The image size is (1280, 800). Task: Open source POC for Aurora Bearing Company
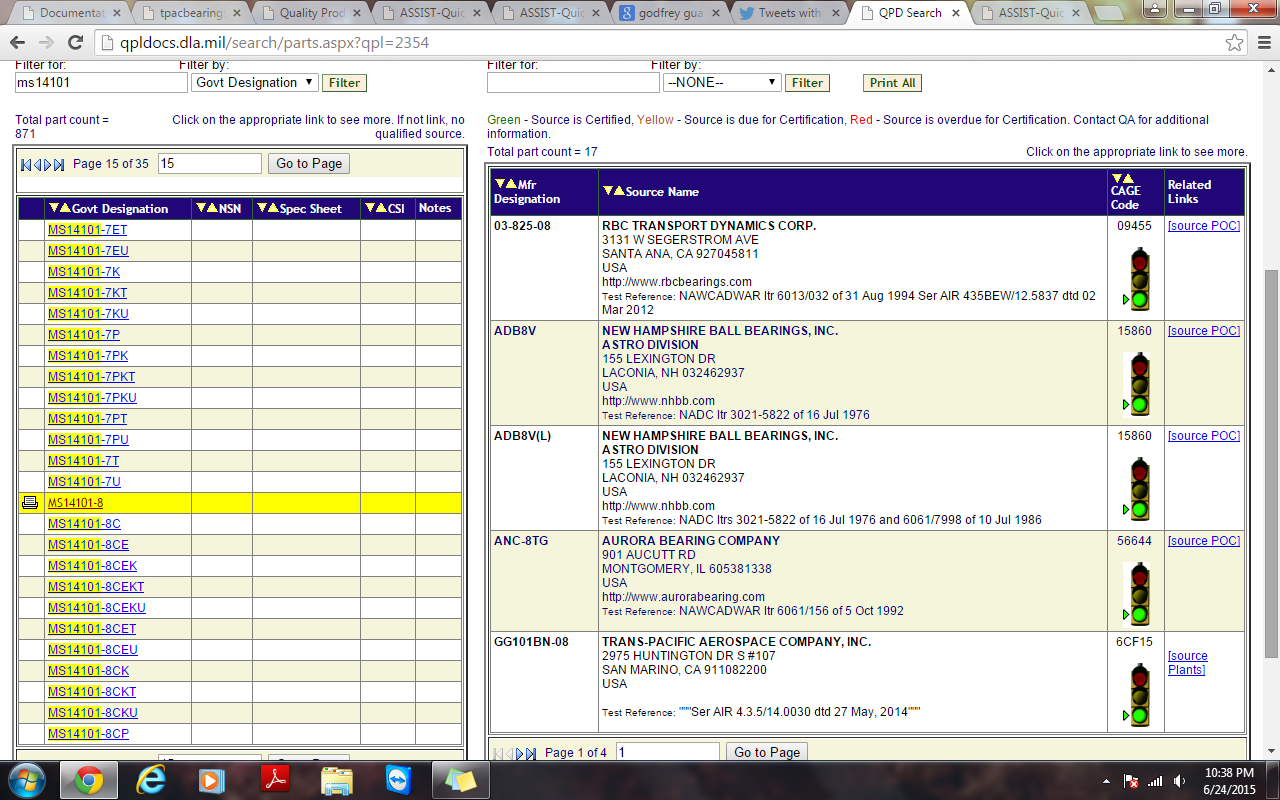[1204, 541]
